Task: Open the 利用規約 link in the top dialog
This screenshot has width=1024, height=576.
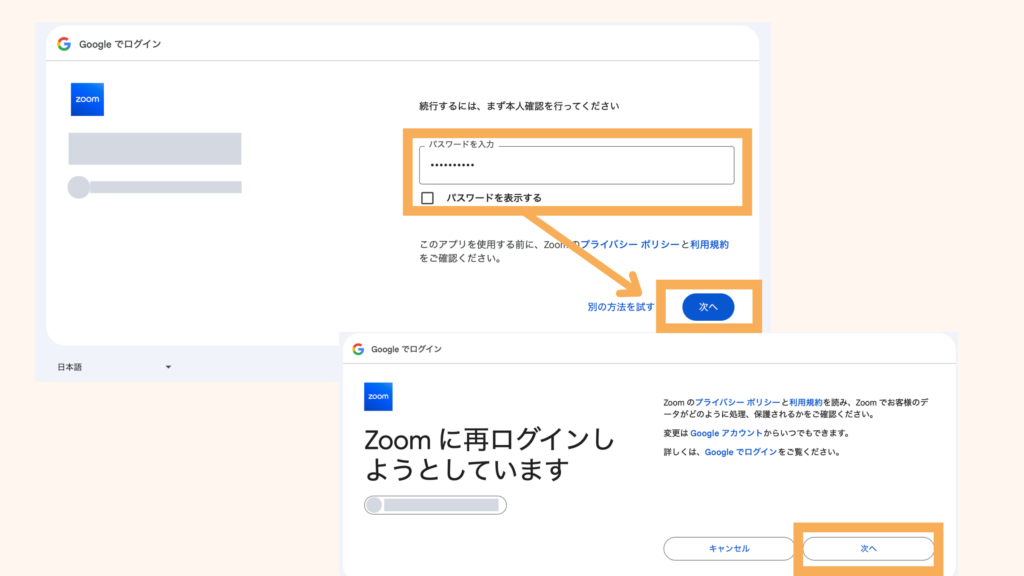Action: 710,243
